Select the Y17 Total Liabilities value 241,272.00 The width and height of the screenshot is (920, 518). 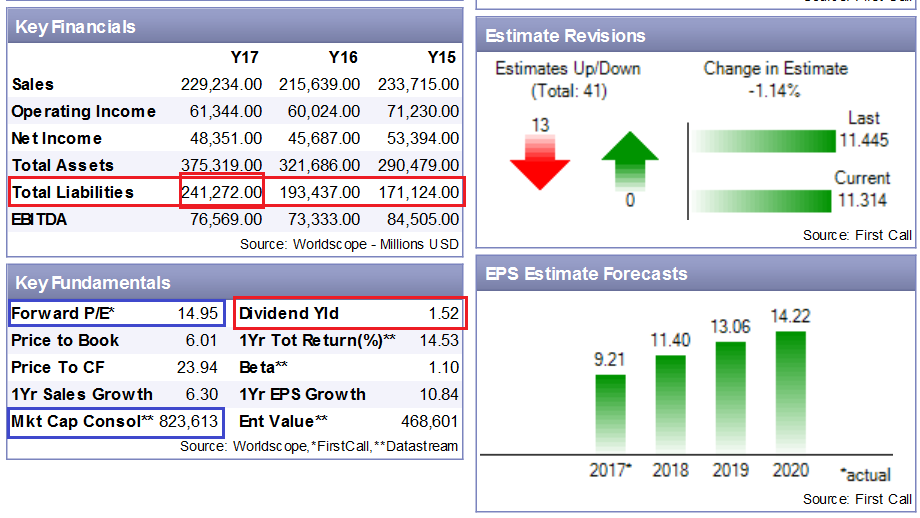coord(222,192)
